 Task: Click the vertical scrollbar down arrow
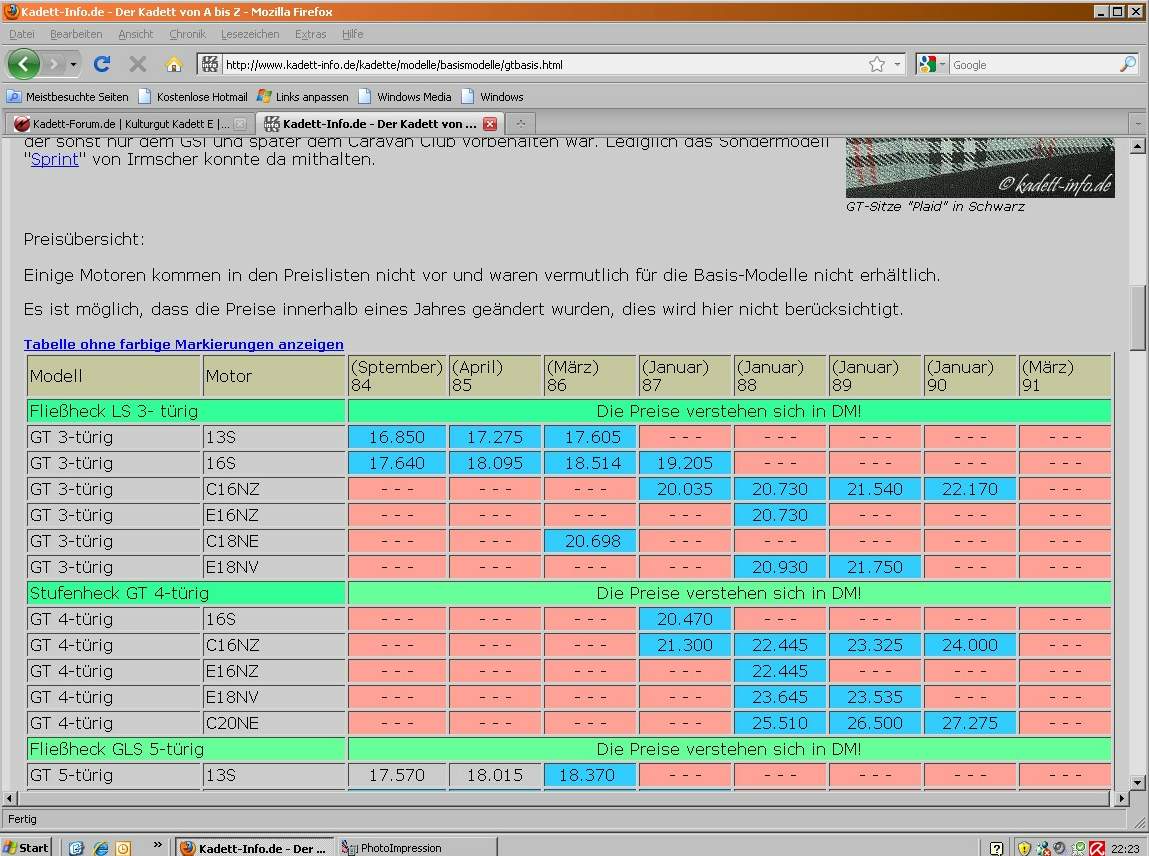coord(1137,782)
